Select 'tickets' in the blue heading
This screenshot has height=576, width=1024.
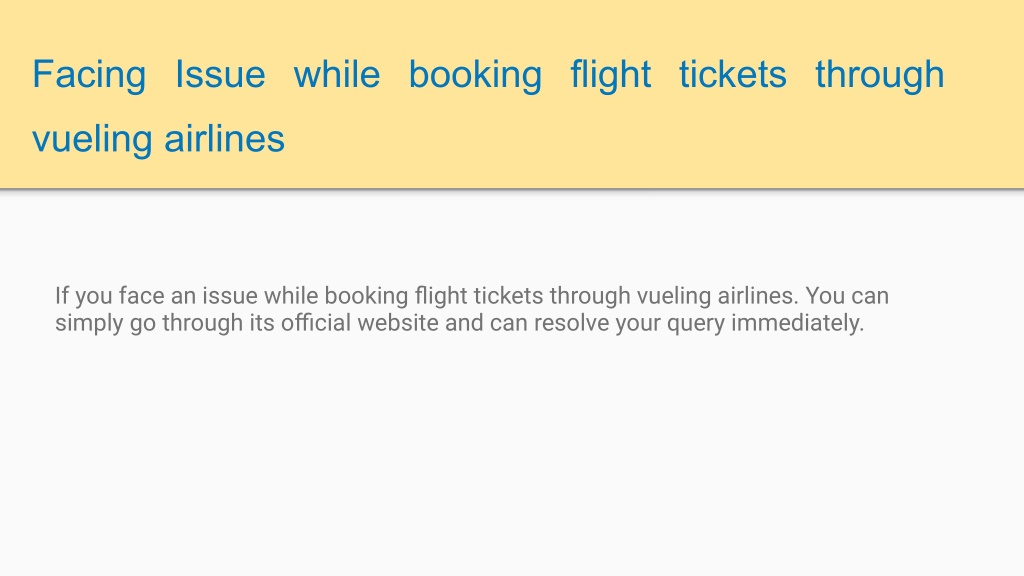click(733, 74)
